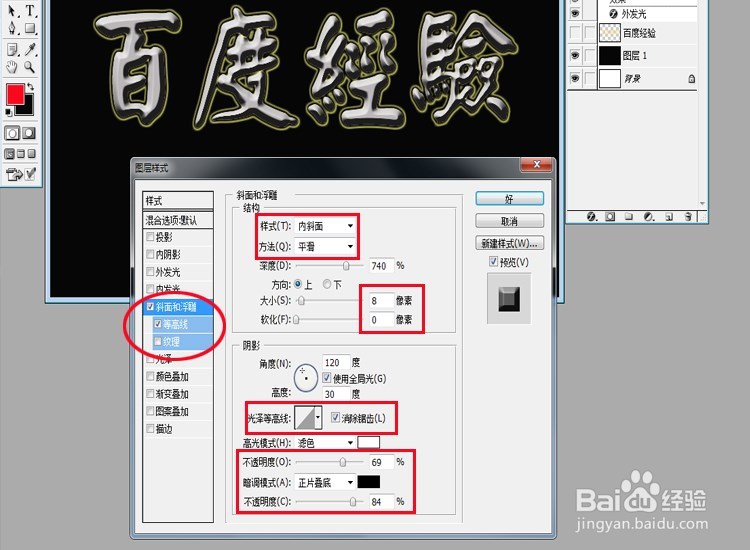
Task: Choose full screen mode
Action: click(x=31, y=154)
